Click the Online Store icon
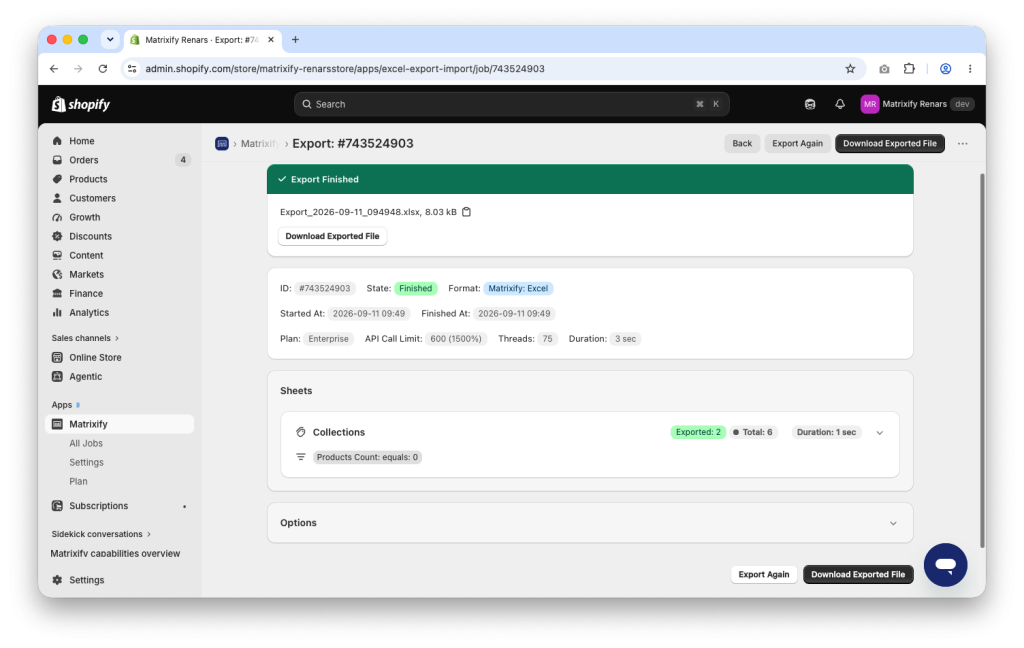1024x648 pixels. [57, 357]
